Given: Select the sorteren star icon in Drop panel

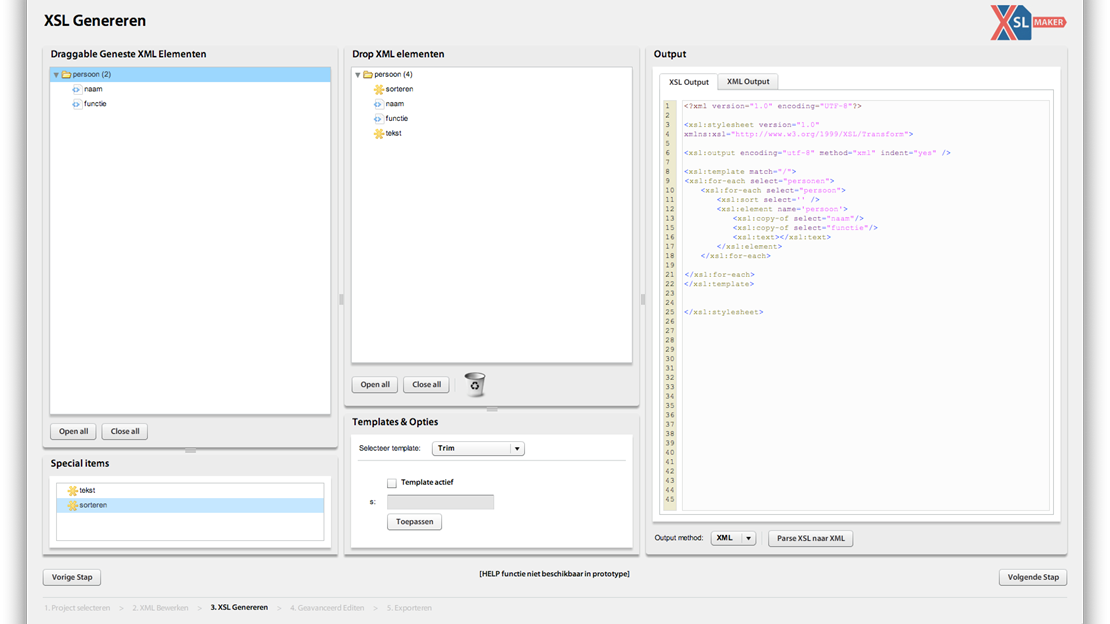Looking at the screenshot, I should click(x=379, y=89).
